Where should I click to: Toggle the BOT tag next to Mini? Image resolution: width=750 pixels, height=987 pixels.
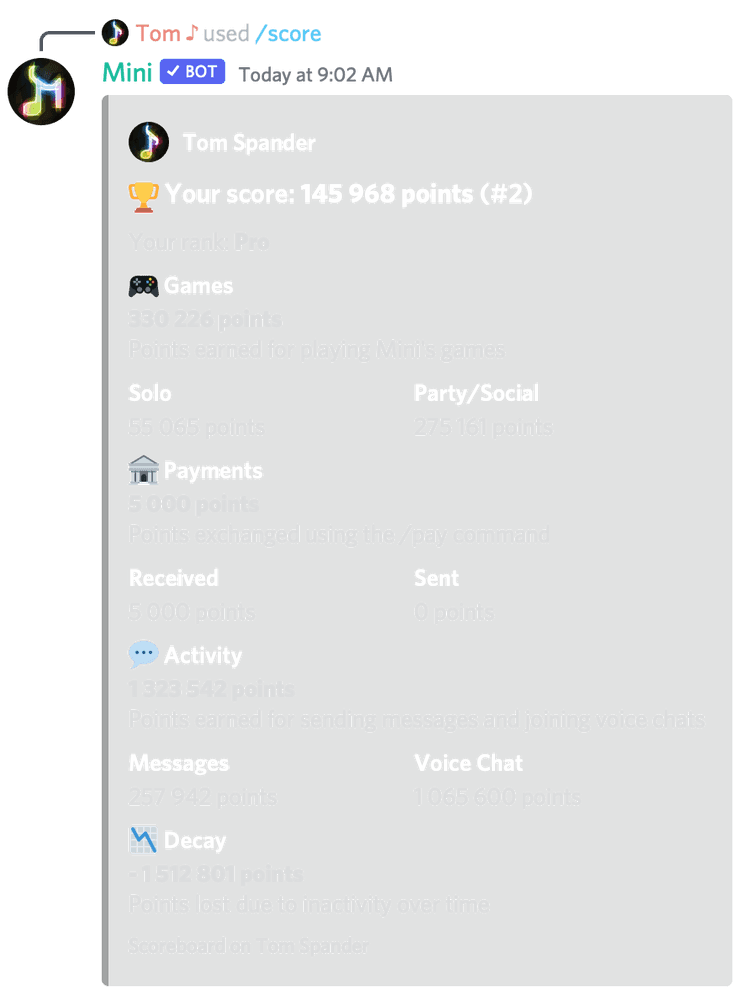(192, 71)
